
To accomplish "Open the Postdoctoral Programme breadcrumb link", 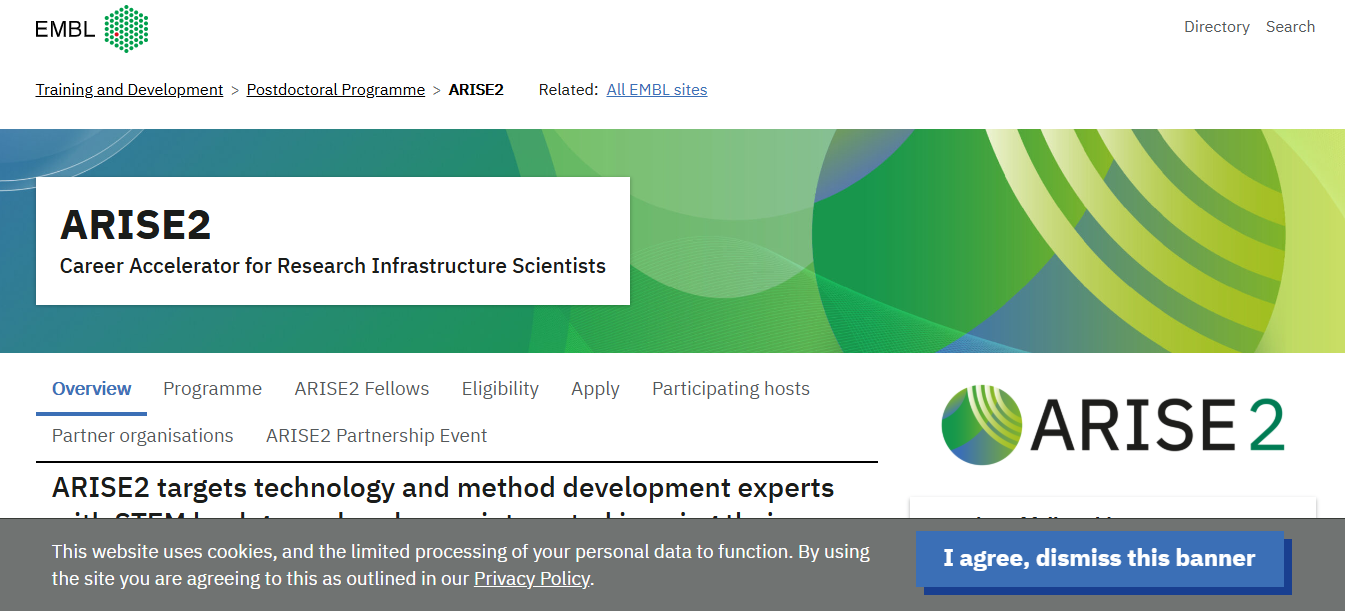I will coord(336,90).
